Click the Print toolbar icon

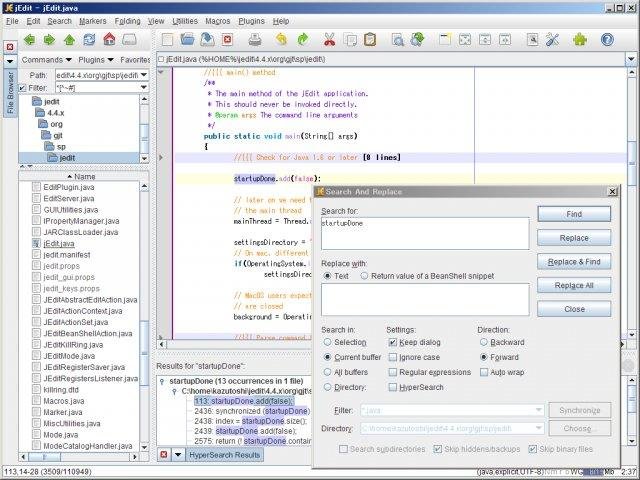point(255,40)
